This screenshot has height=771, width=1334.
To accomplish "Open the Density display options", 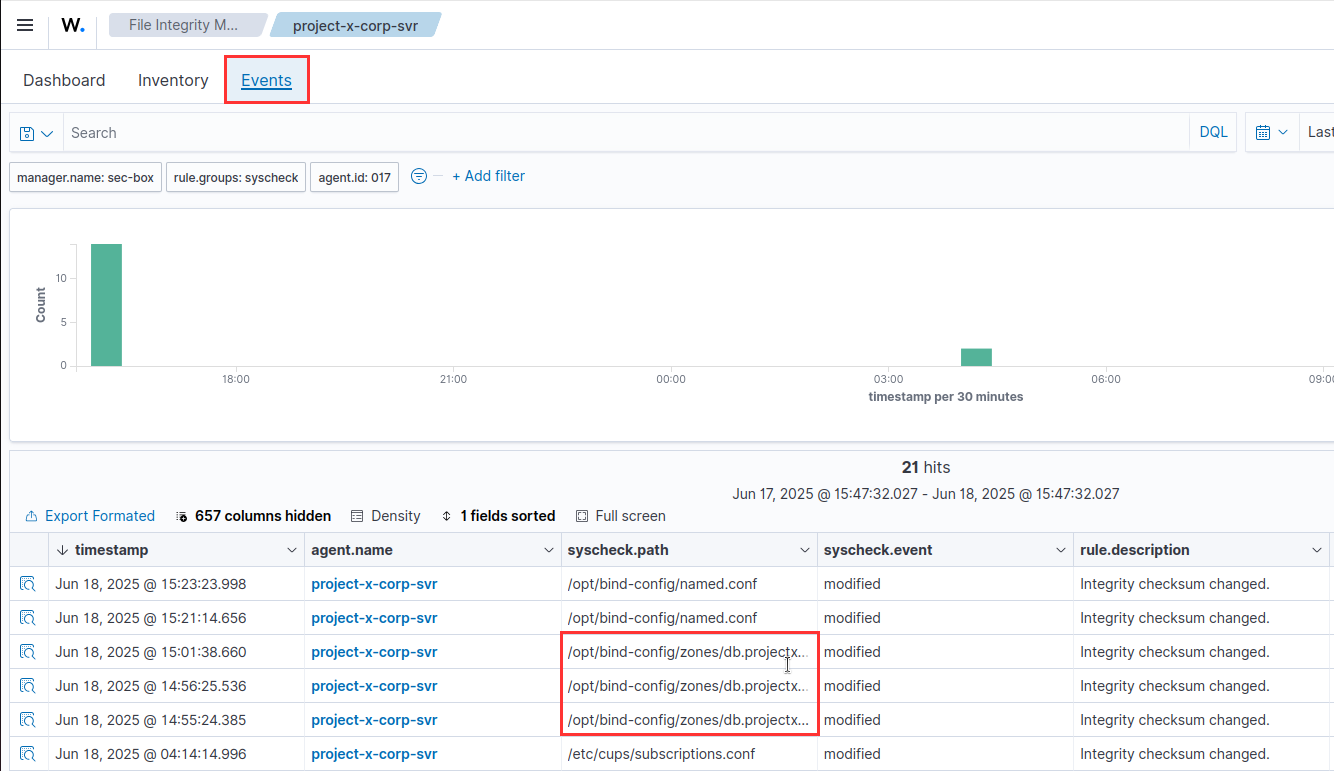I will click(386, 516).
